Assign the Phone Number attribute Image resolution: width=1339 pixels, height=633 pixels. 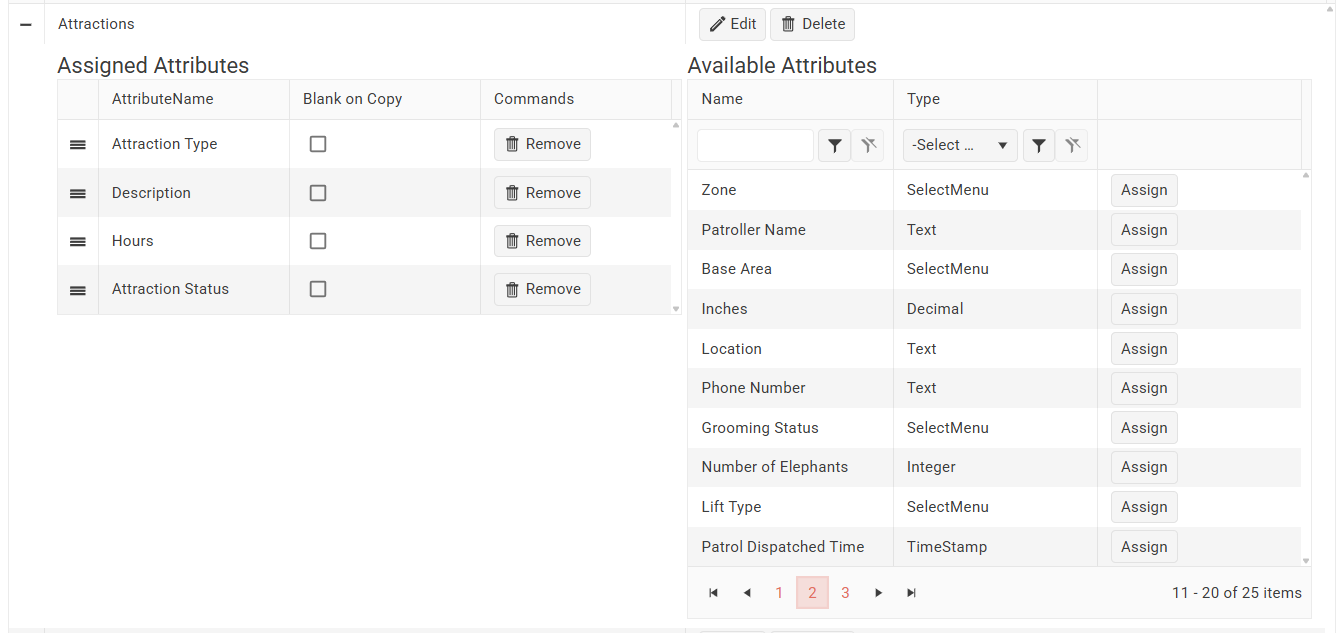click(x=1144, y=388)
